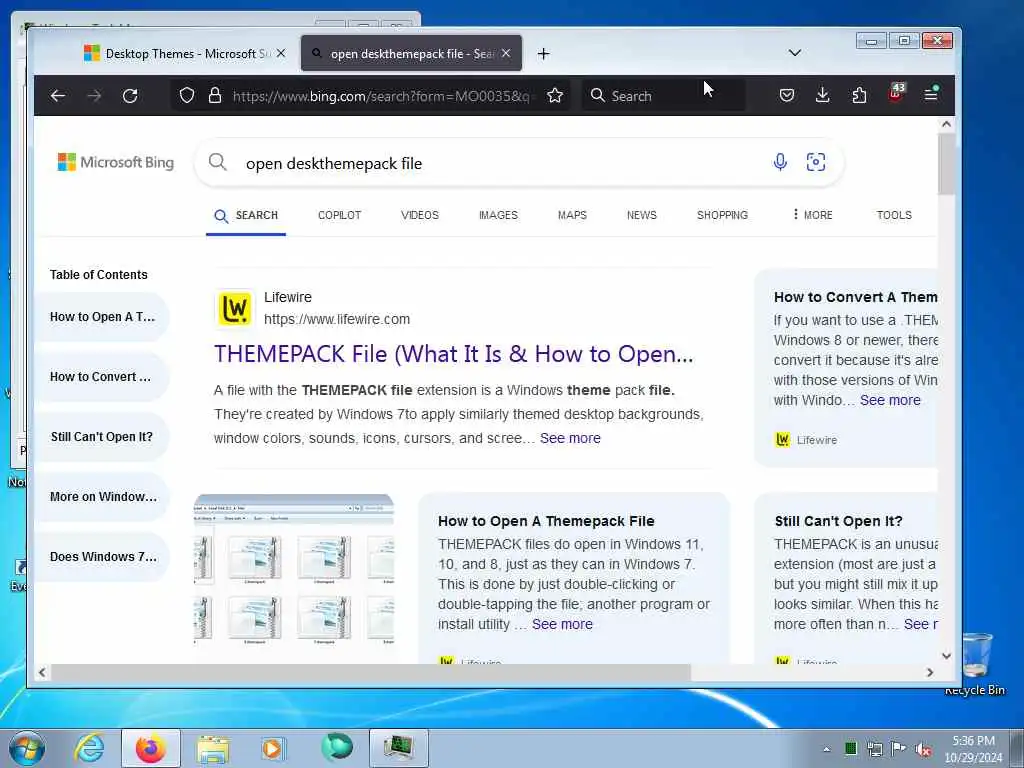Open the Firefox hamburger menu
The width and height of the screenshot is (1024, 768).
(931, 95)
